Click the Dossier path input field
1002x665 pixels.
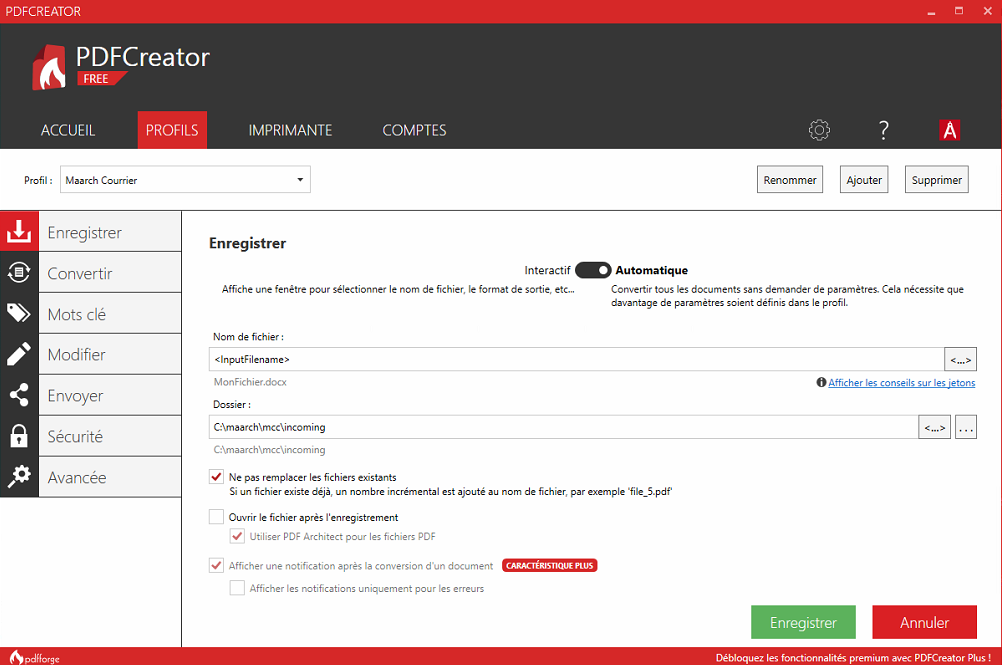[564, 427]
